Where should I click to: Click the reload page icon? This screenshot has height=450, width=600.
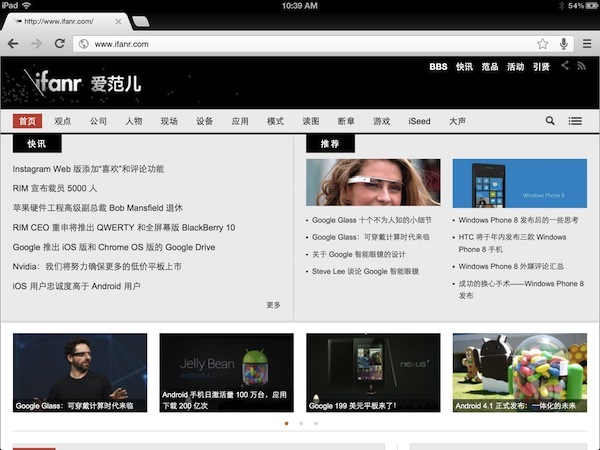click(x=60, y=44)
